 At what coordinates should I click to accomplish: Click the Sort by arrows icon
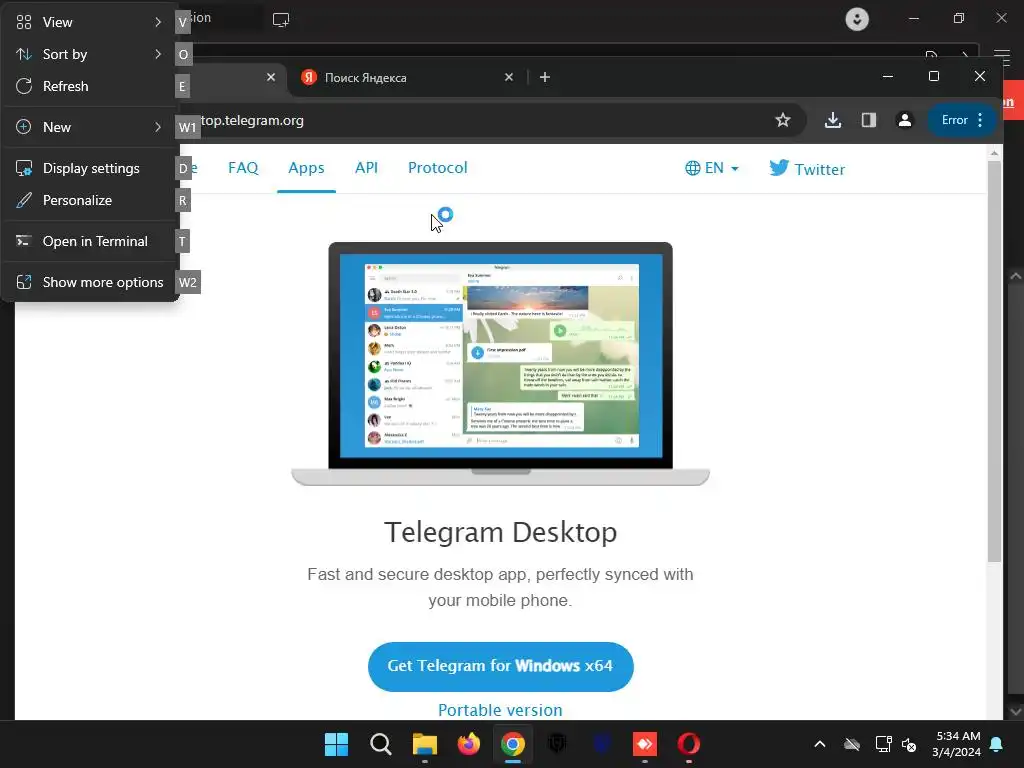24,54
